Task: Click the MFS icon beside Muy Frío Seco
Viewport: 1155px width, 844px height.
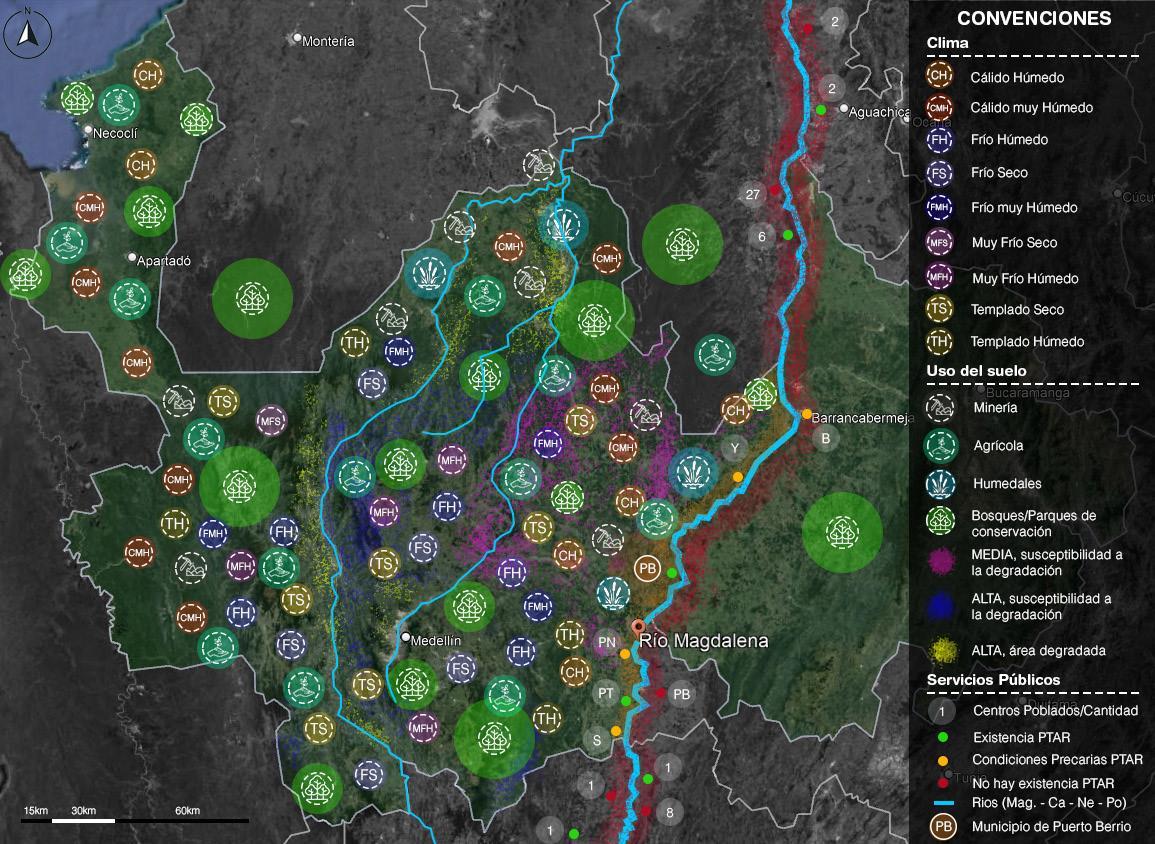Action: click(x=939, y=242)
